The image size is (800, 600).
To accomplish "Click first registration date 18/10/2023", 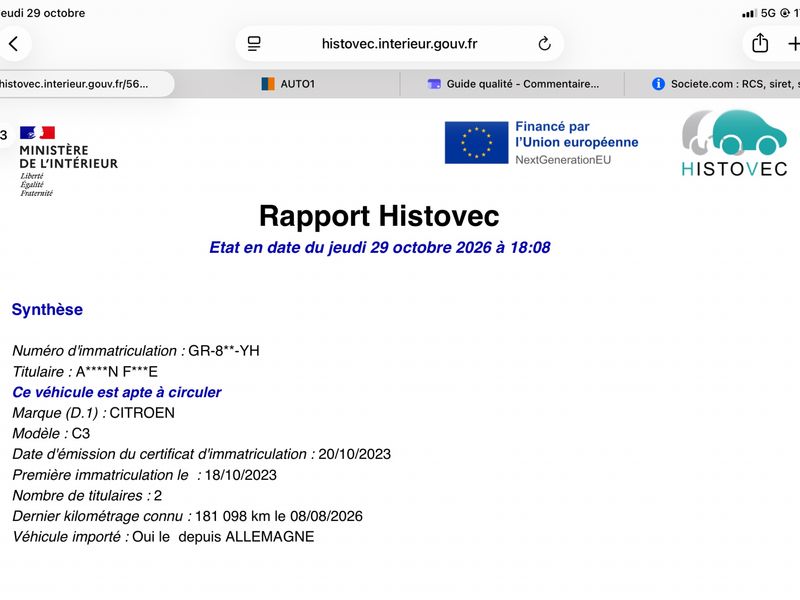I will click(x=241, y=475).
